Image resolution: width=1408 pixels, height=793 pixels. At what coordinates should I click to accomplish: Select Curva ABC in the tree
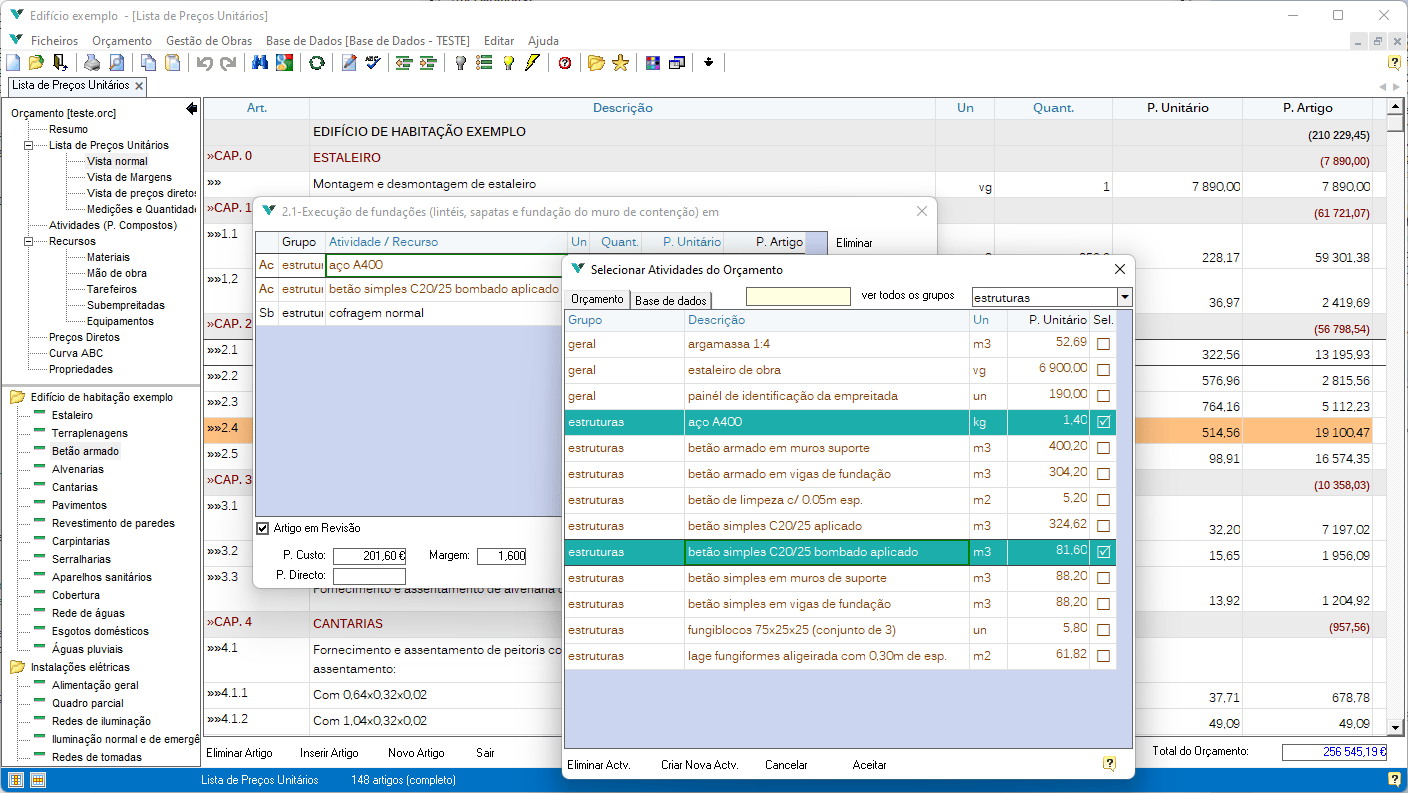point(76,353)
